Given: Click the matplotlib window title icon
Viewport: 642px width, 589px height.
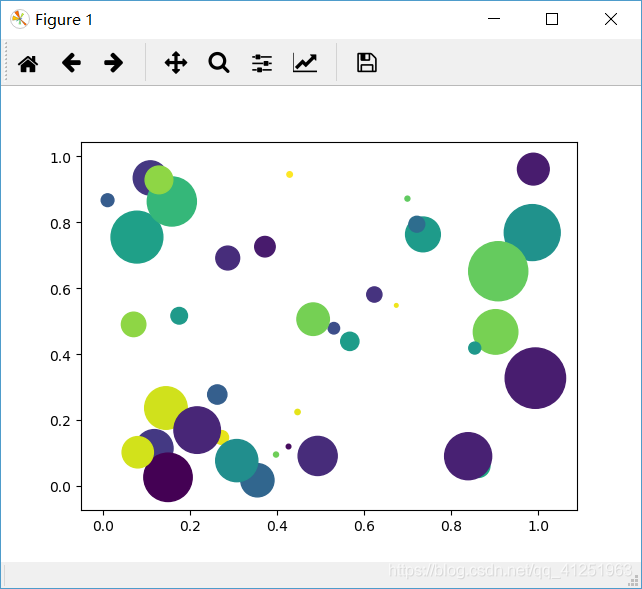Looking at the screenshot, I should click(20, 19).
